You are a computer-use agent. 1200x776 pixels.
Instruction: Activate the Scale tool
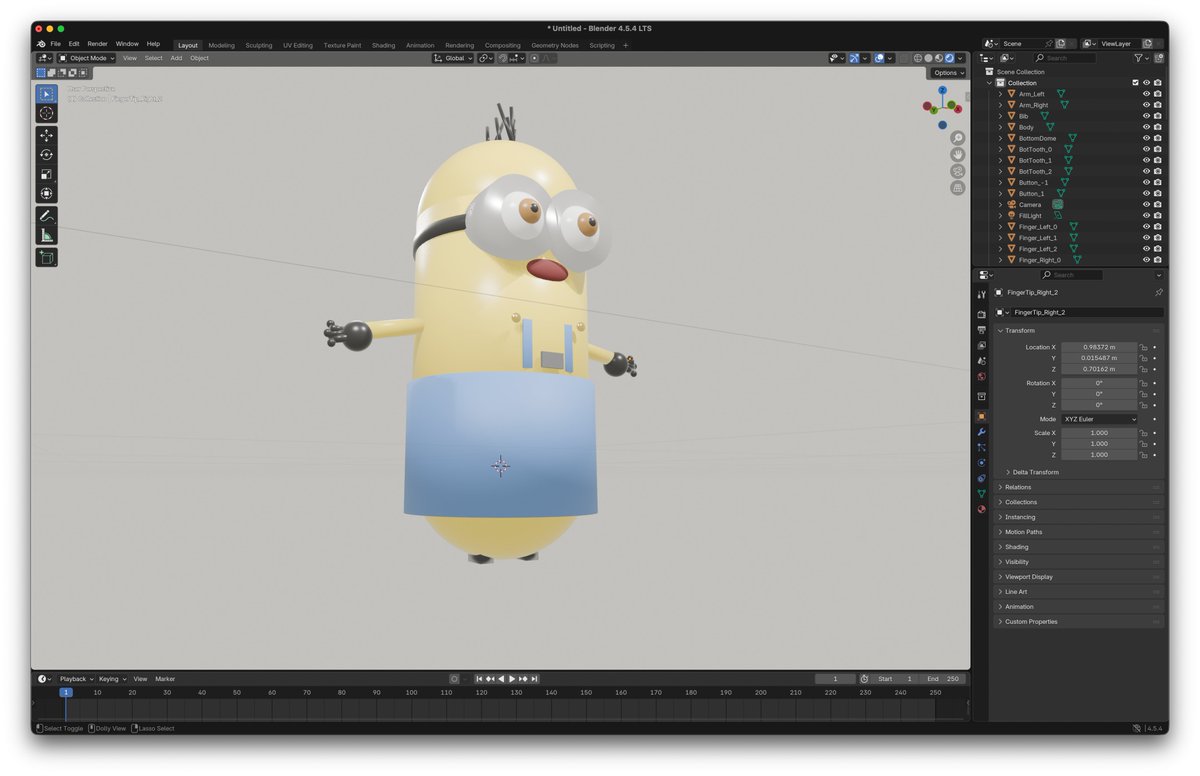point(46,174)
